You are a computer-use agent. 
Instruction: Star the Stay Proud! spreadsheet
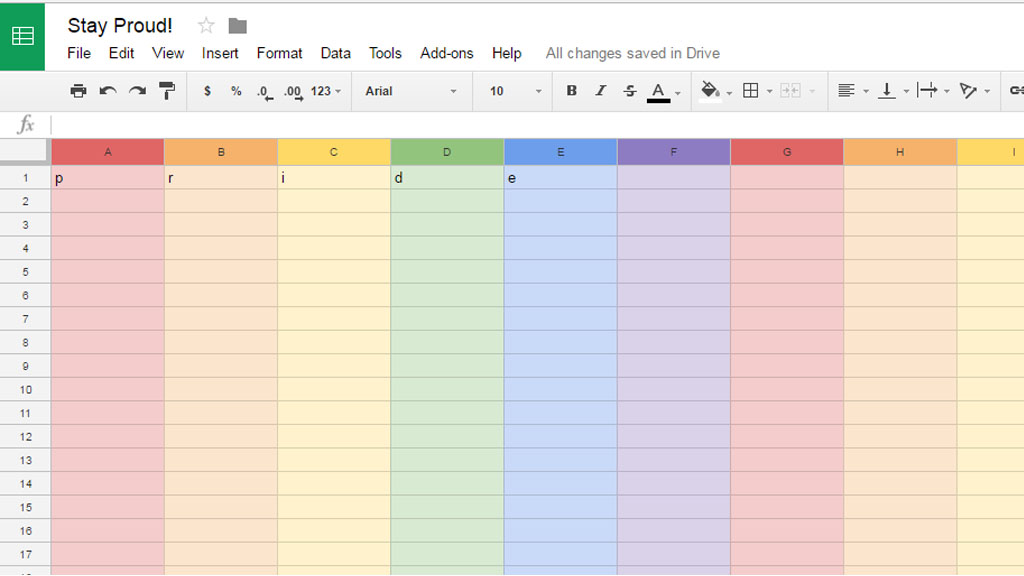point(206,25)
